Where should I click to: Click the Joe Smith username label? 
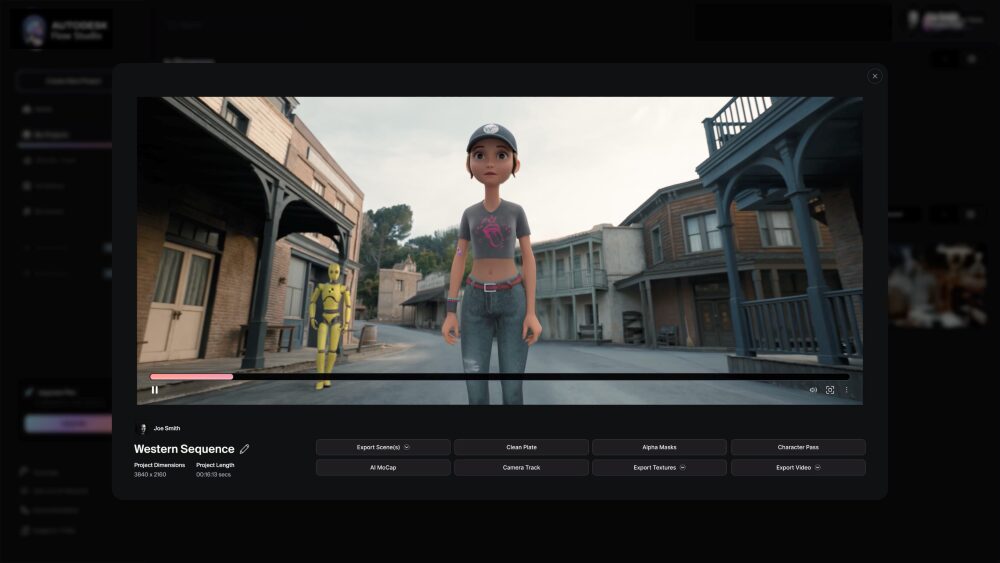click(167, 428)
